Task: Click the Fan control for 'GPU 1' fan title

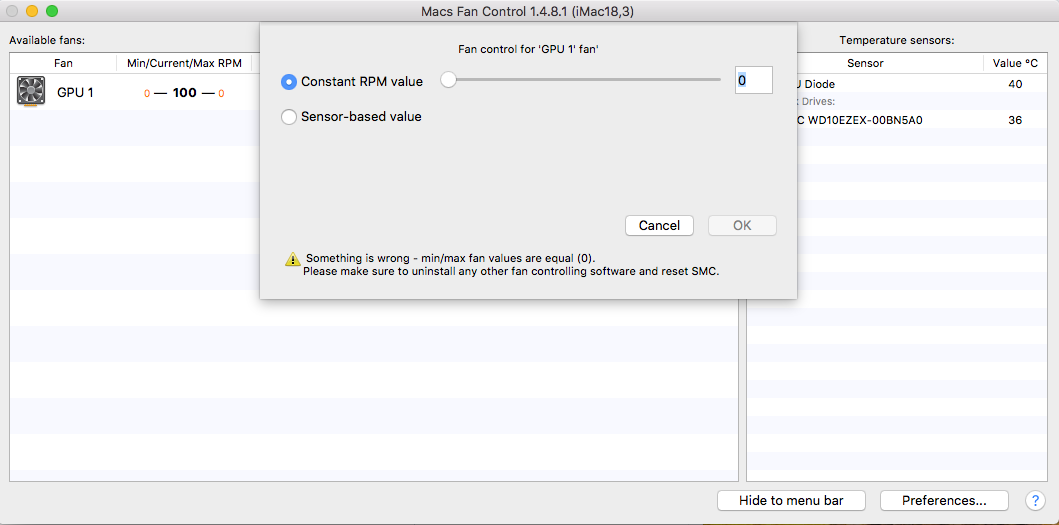Action: [x=529, y=49]
